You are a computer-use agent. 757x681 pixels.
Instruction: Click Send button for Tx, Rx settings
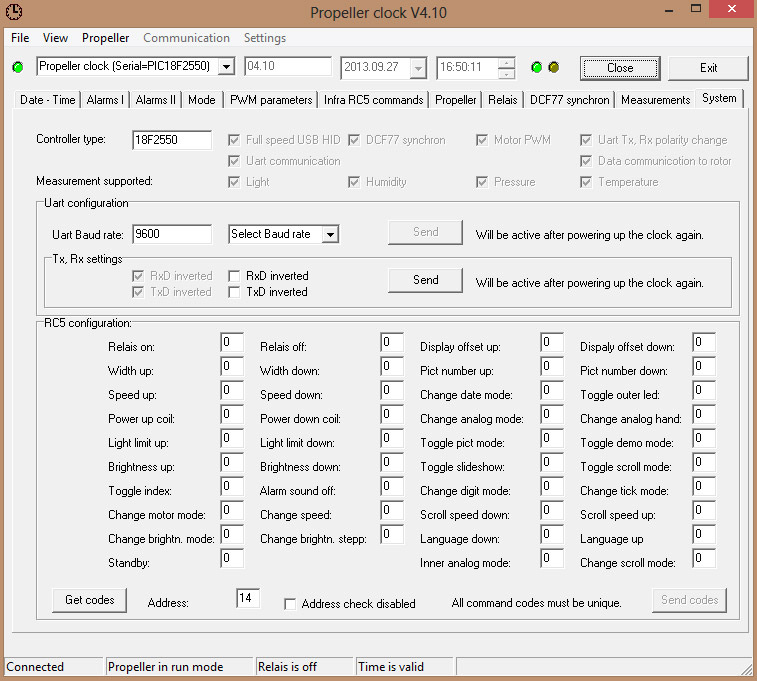tap(425, 280)
